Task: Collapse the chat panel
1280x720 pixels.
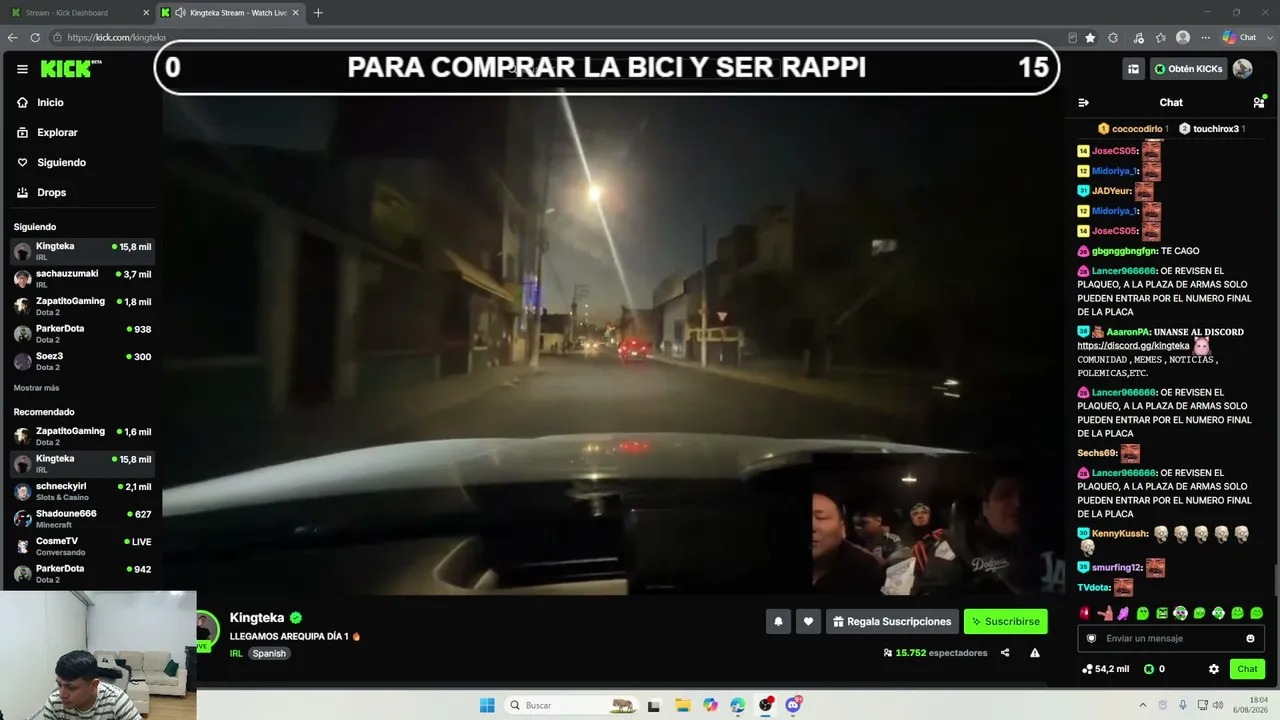Action: click(1083, 102)
